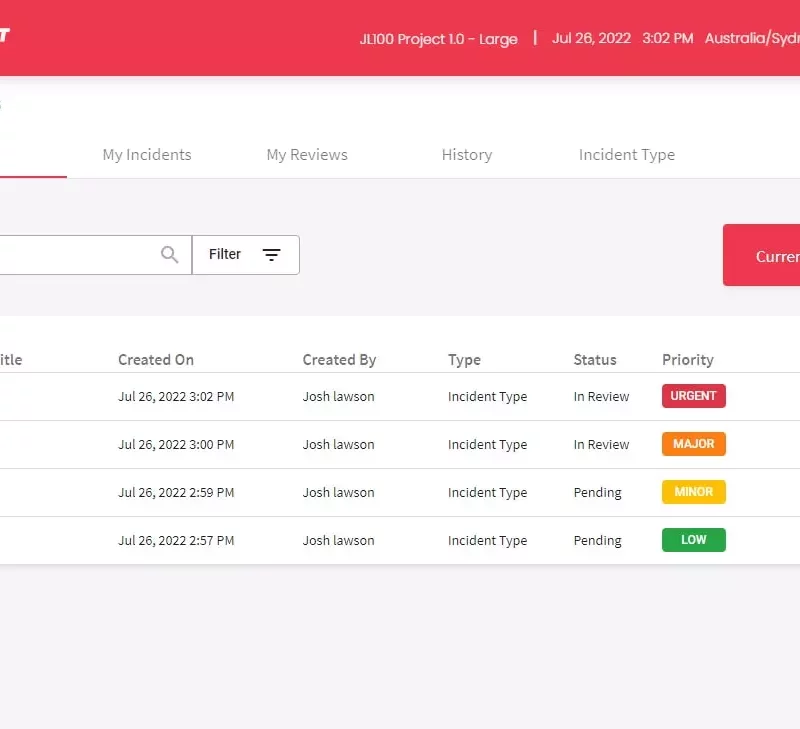Image resolution: width=800 pixels, height=729 pixels.
Task: Click Josh lawson in the 2:57 PM row
Action: (338, 540)
